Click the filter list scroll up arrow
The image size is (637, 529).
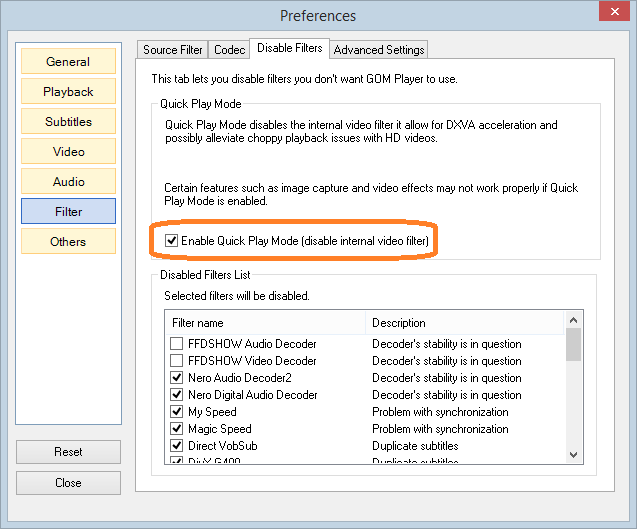coord(573,320)
